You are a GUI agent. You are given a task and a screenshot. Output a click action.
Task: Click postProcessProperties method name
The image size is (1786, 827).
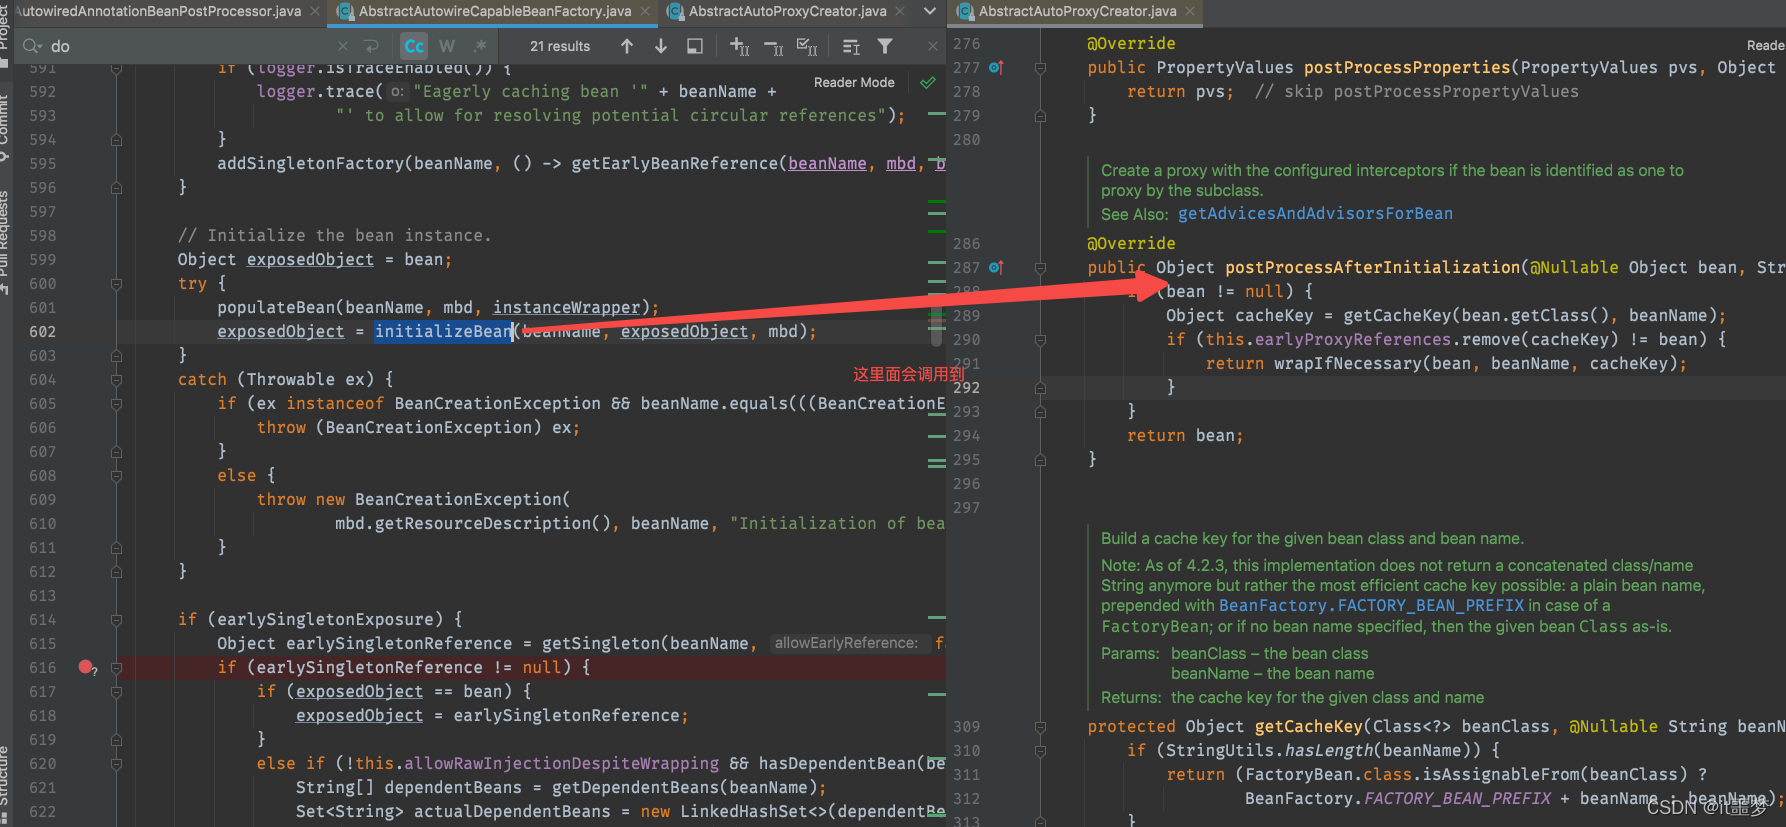click(1407, 67)
